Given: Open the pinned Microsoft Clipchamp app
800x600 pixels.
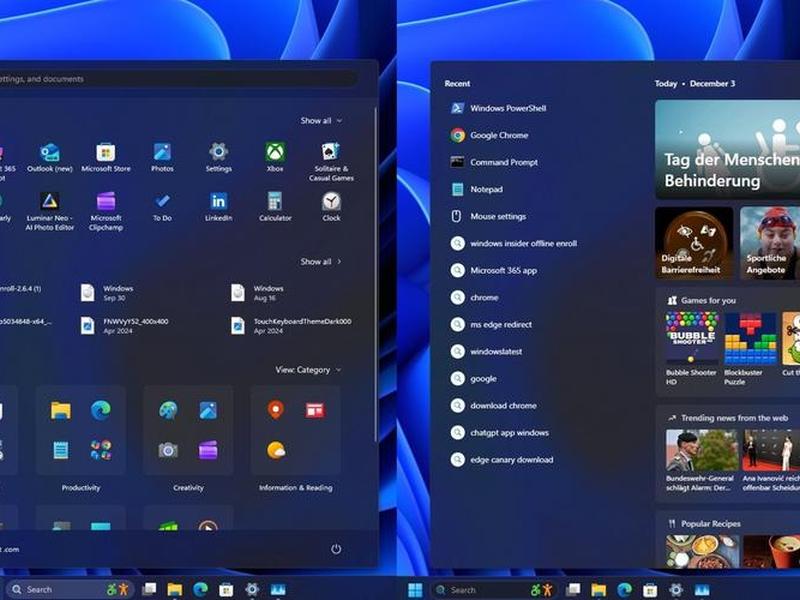Looking at the screenshot, I should coord(106,211).
